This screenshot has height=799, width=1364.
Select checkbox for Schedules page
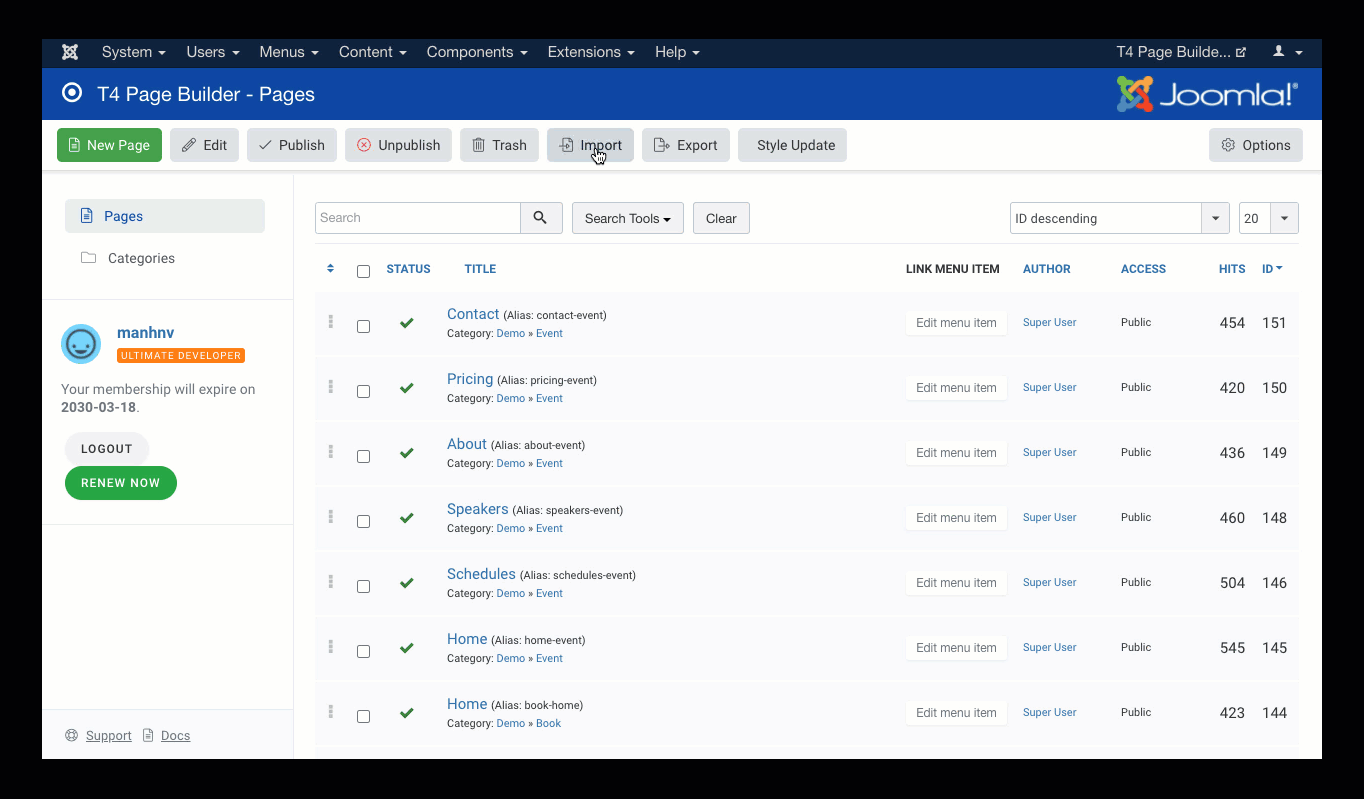click(x=363, y=586)
